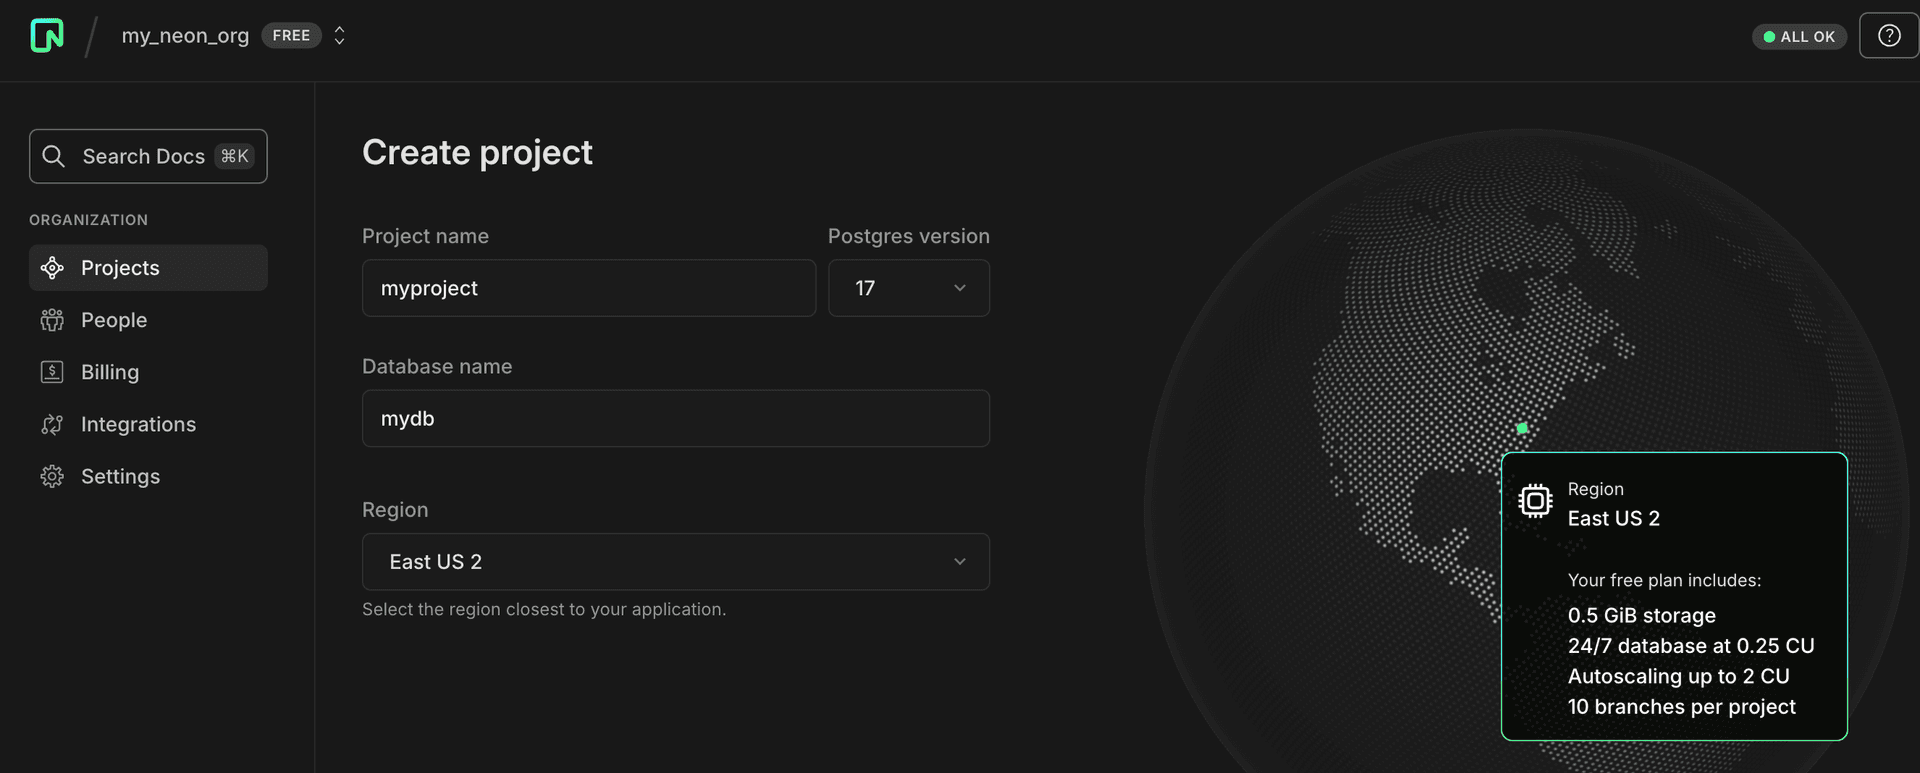Click the magnifier icon in Search Docs
This screenshot has height=773, width=1920.
(x=54, y=157)
